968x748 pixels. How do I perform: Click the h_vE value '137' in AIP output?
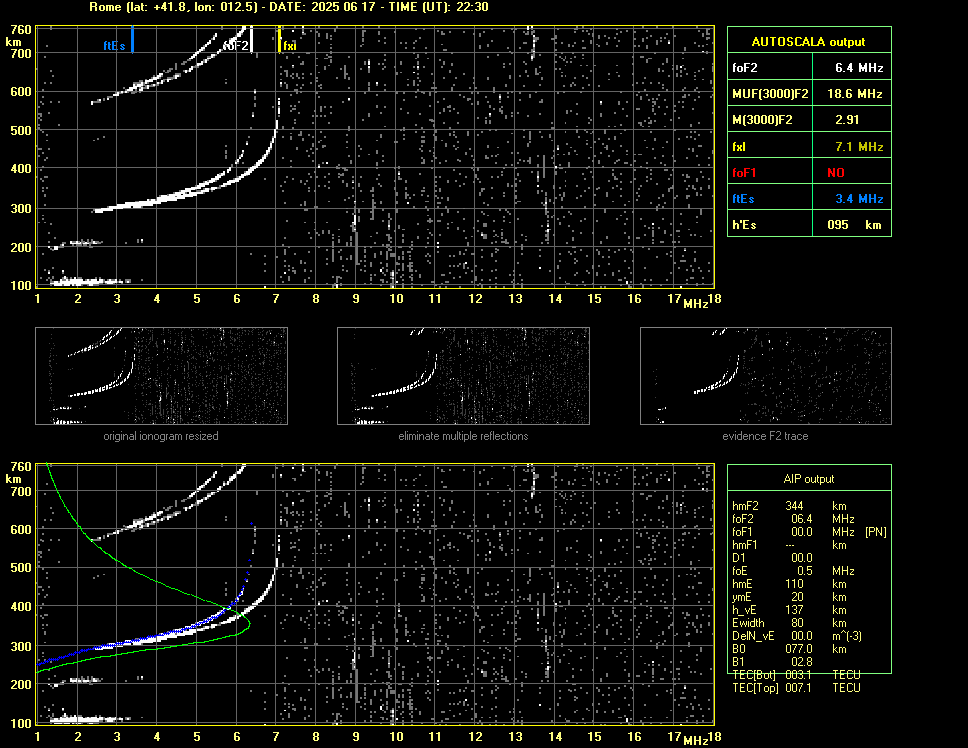pos(795,610)
